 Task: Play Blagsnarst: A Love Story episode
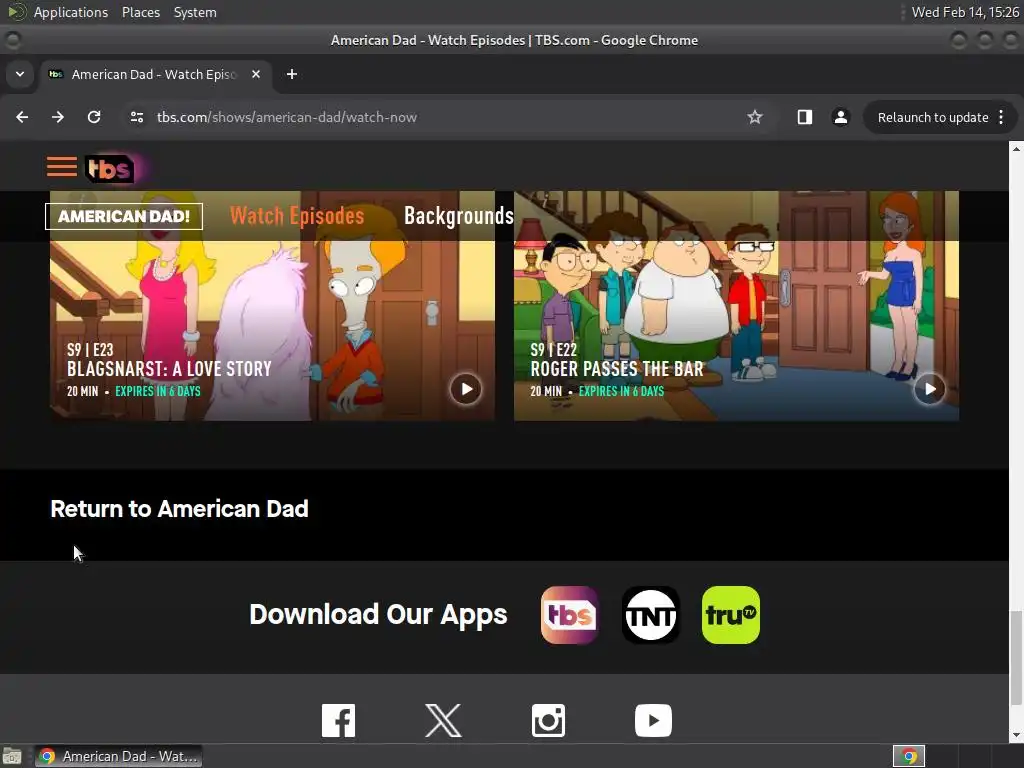[x=466, y=389]
